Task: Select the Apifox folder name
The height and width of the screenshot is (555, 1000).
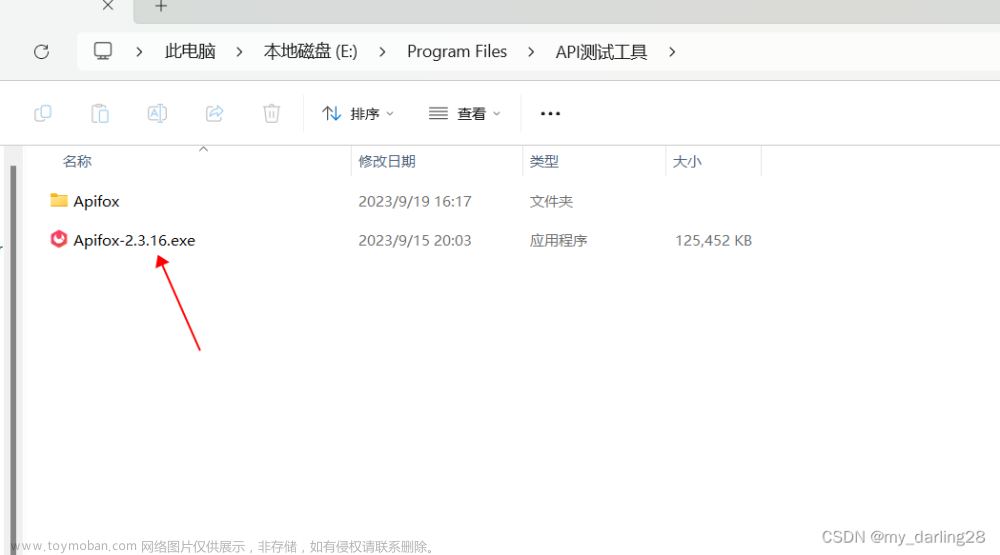Action: click(x=96, y=201)
